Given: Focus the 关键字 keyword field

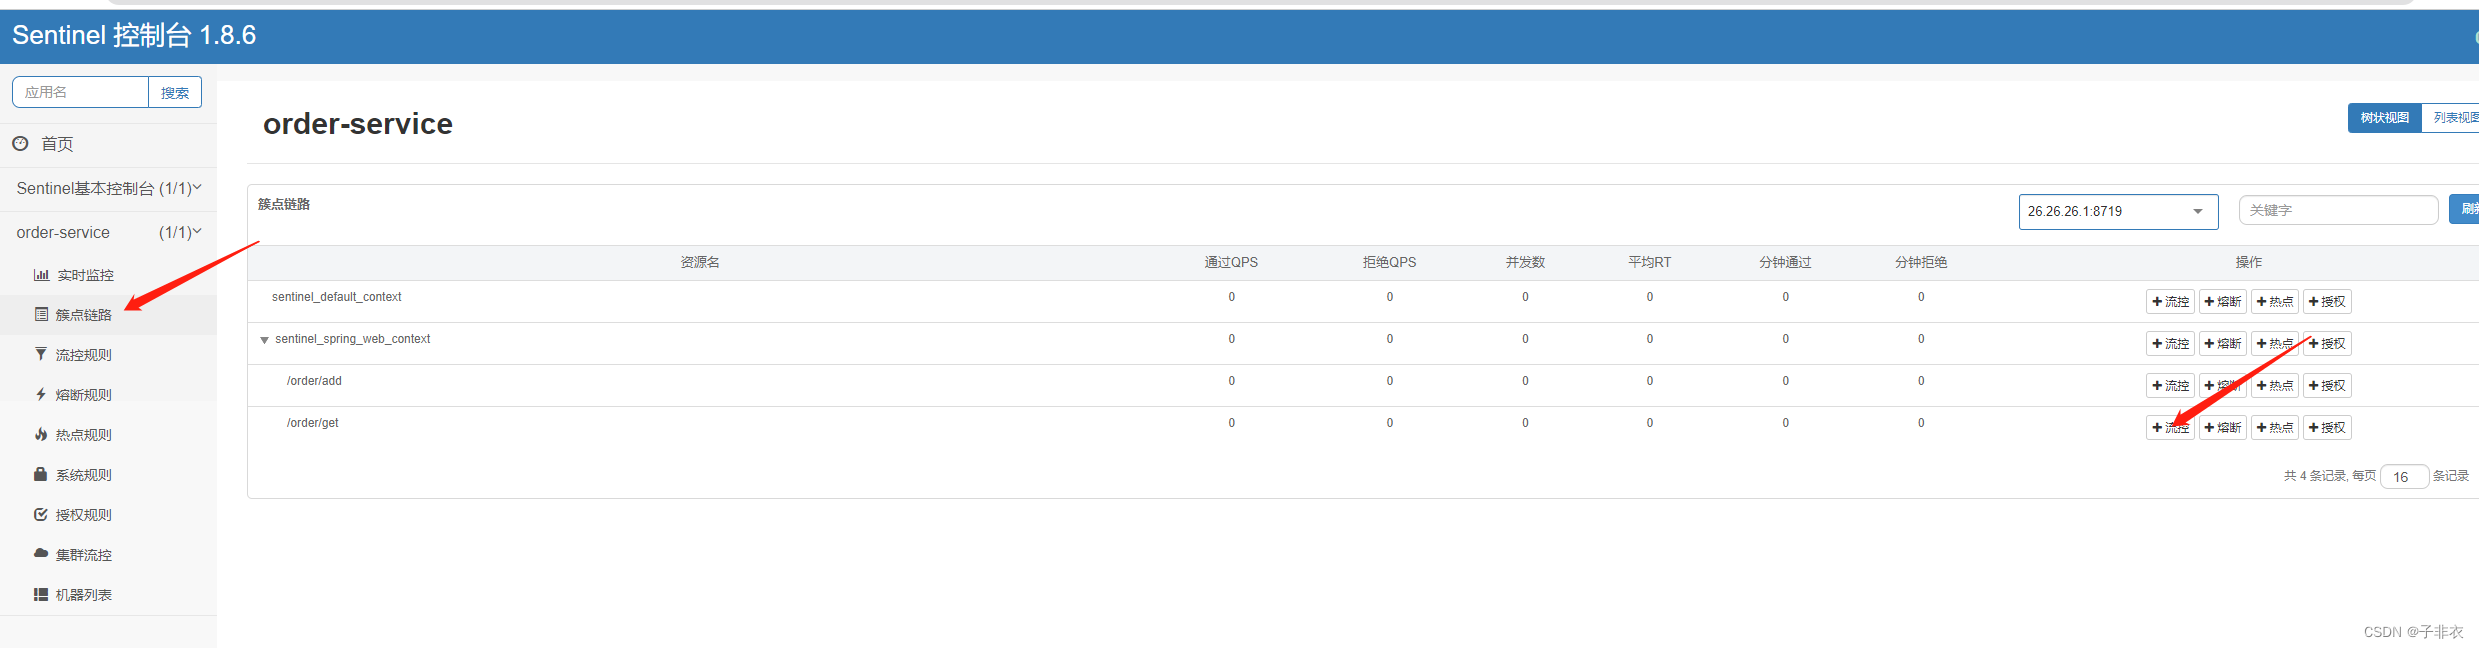Looking at the screenshot, I should click(x=2338, y=210).
